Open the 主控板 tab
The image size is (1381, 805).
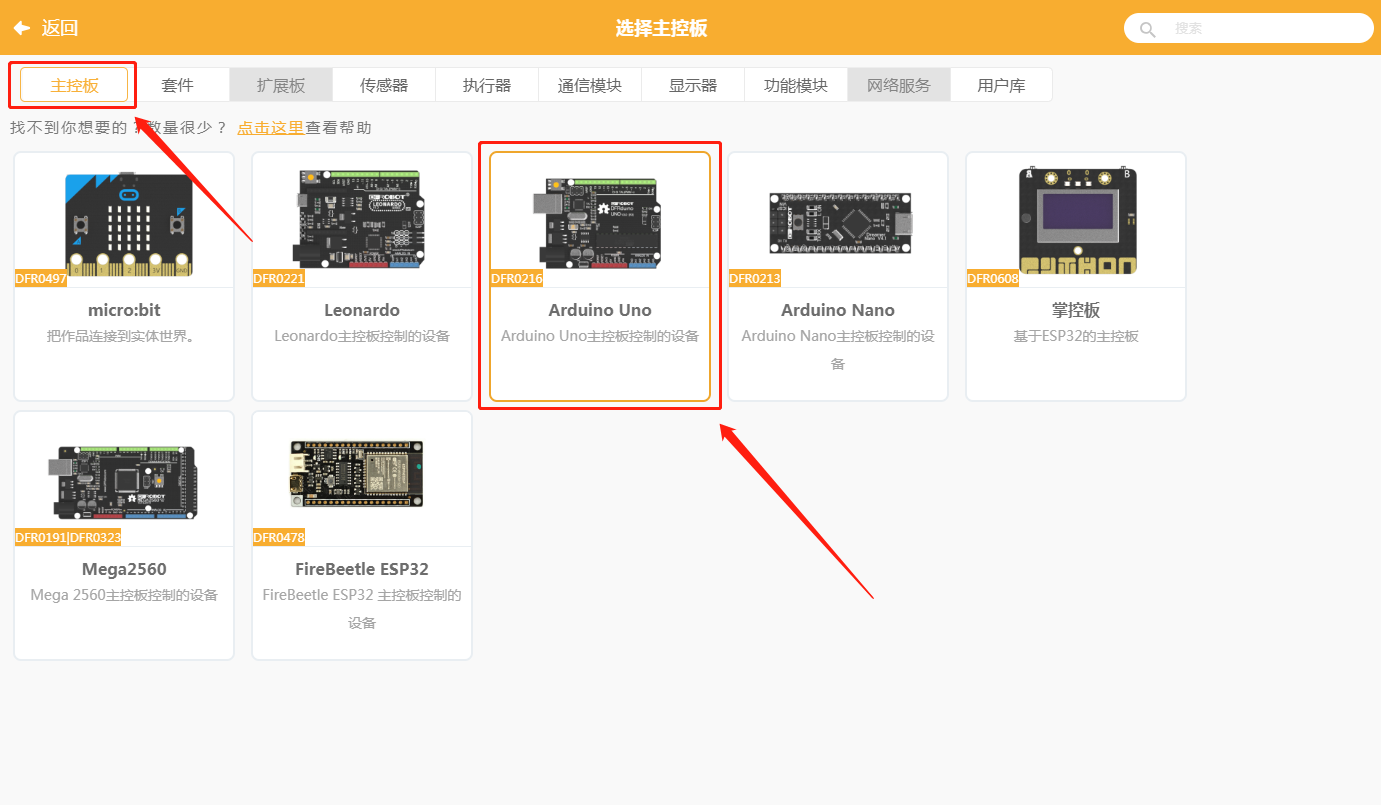pos(75,85)
